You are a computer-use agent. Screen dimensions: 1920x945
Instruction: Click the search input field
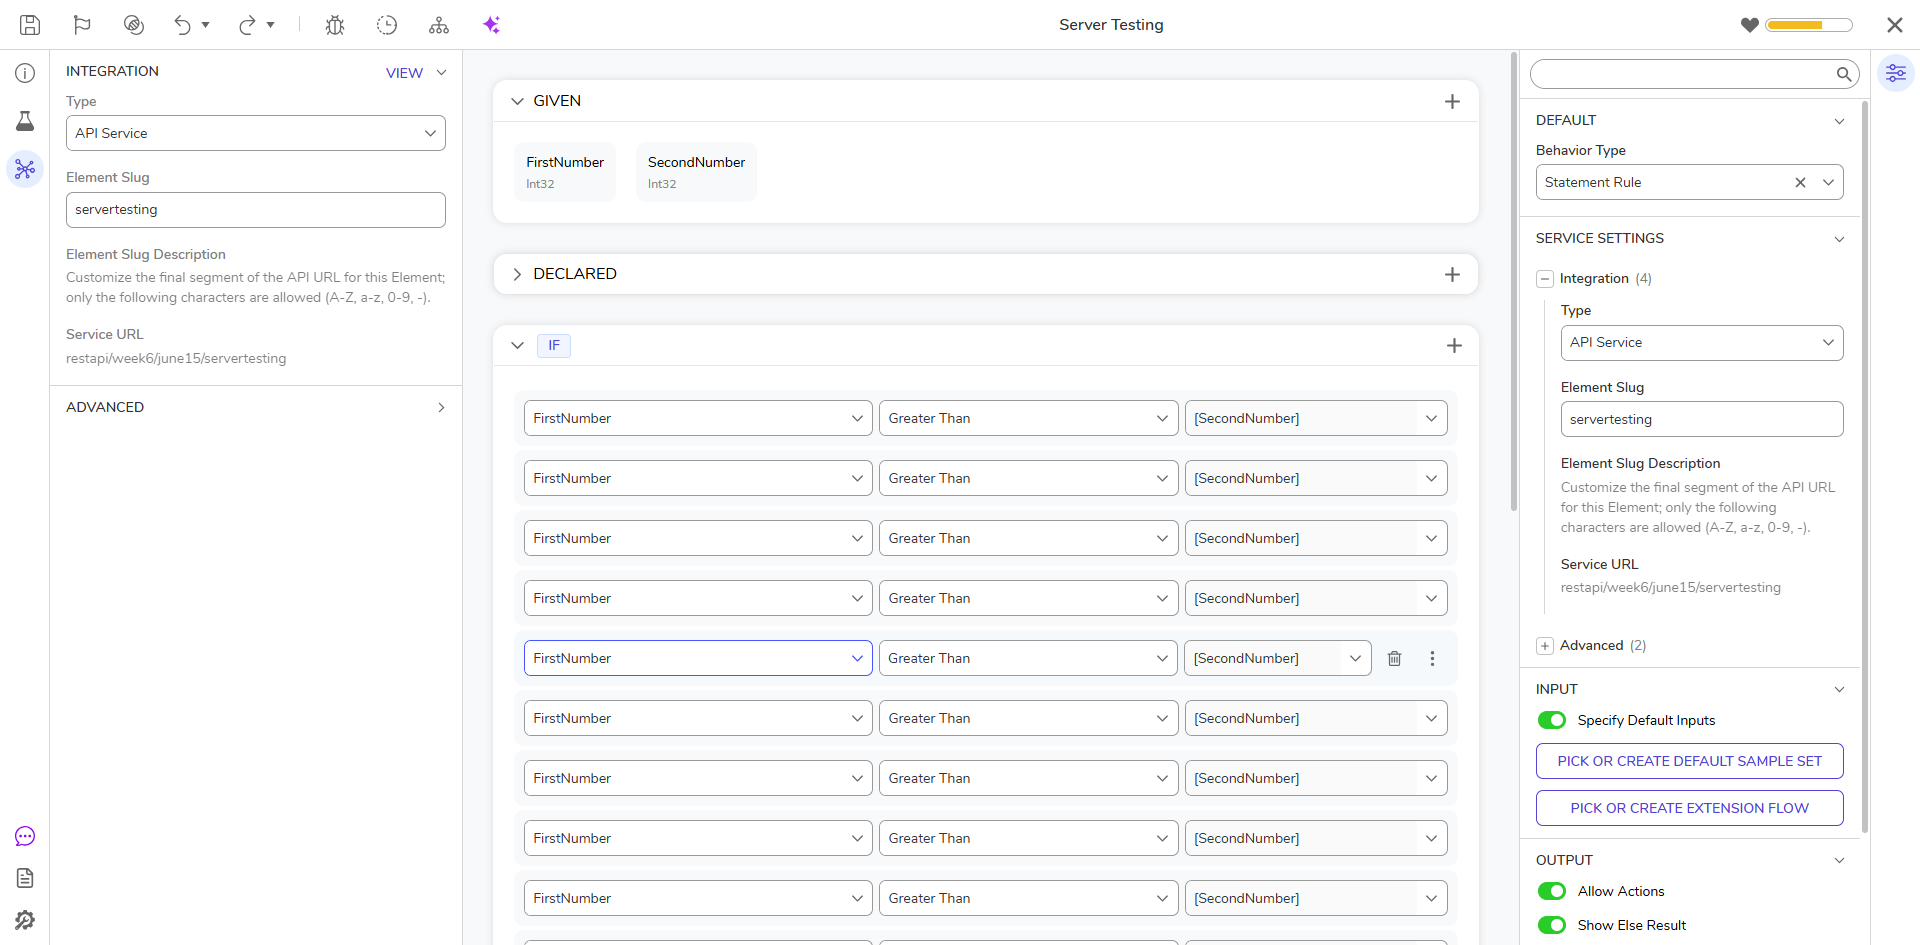tap(1682, 74)
